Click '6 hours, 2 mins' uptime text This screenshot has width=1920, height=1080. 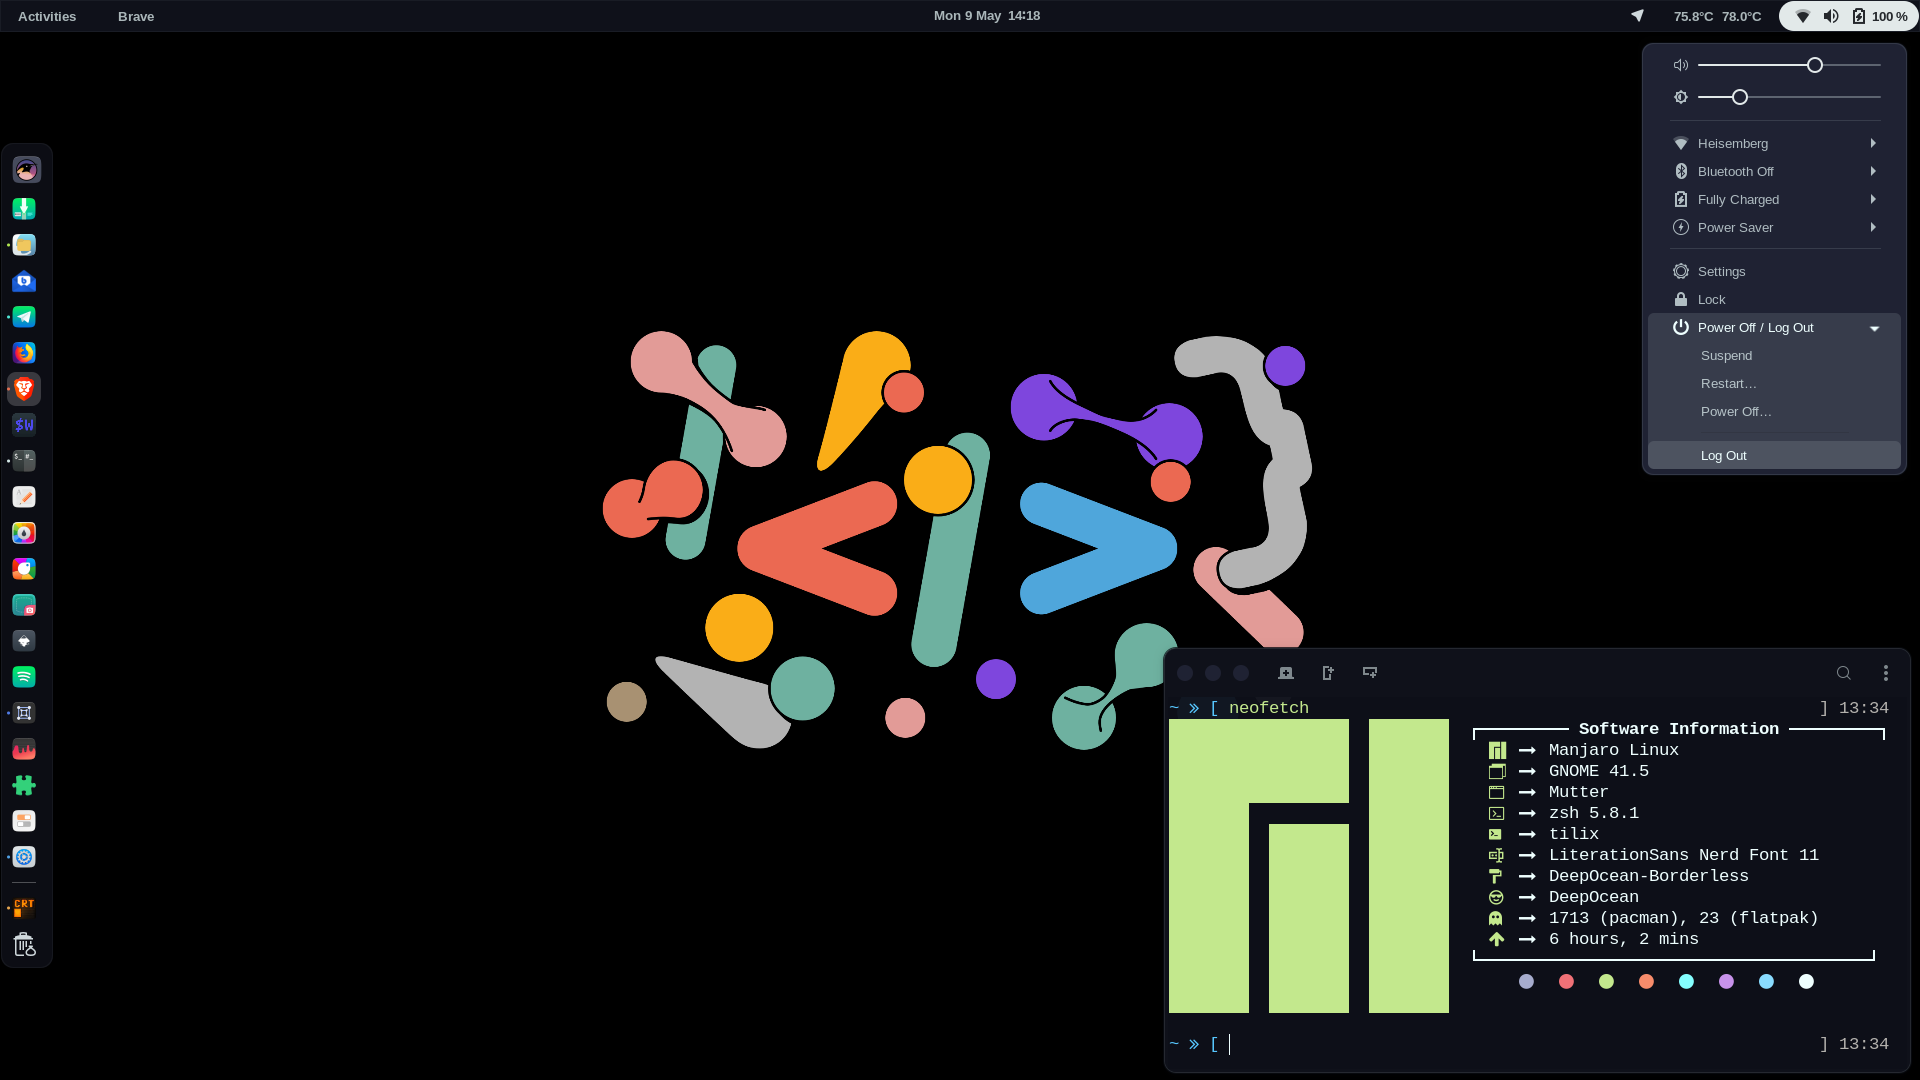[1624, 939]
